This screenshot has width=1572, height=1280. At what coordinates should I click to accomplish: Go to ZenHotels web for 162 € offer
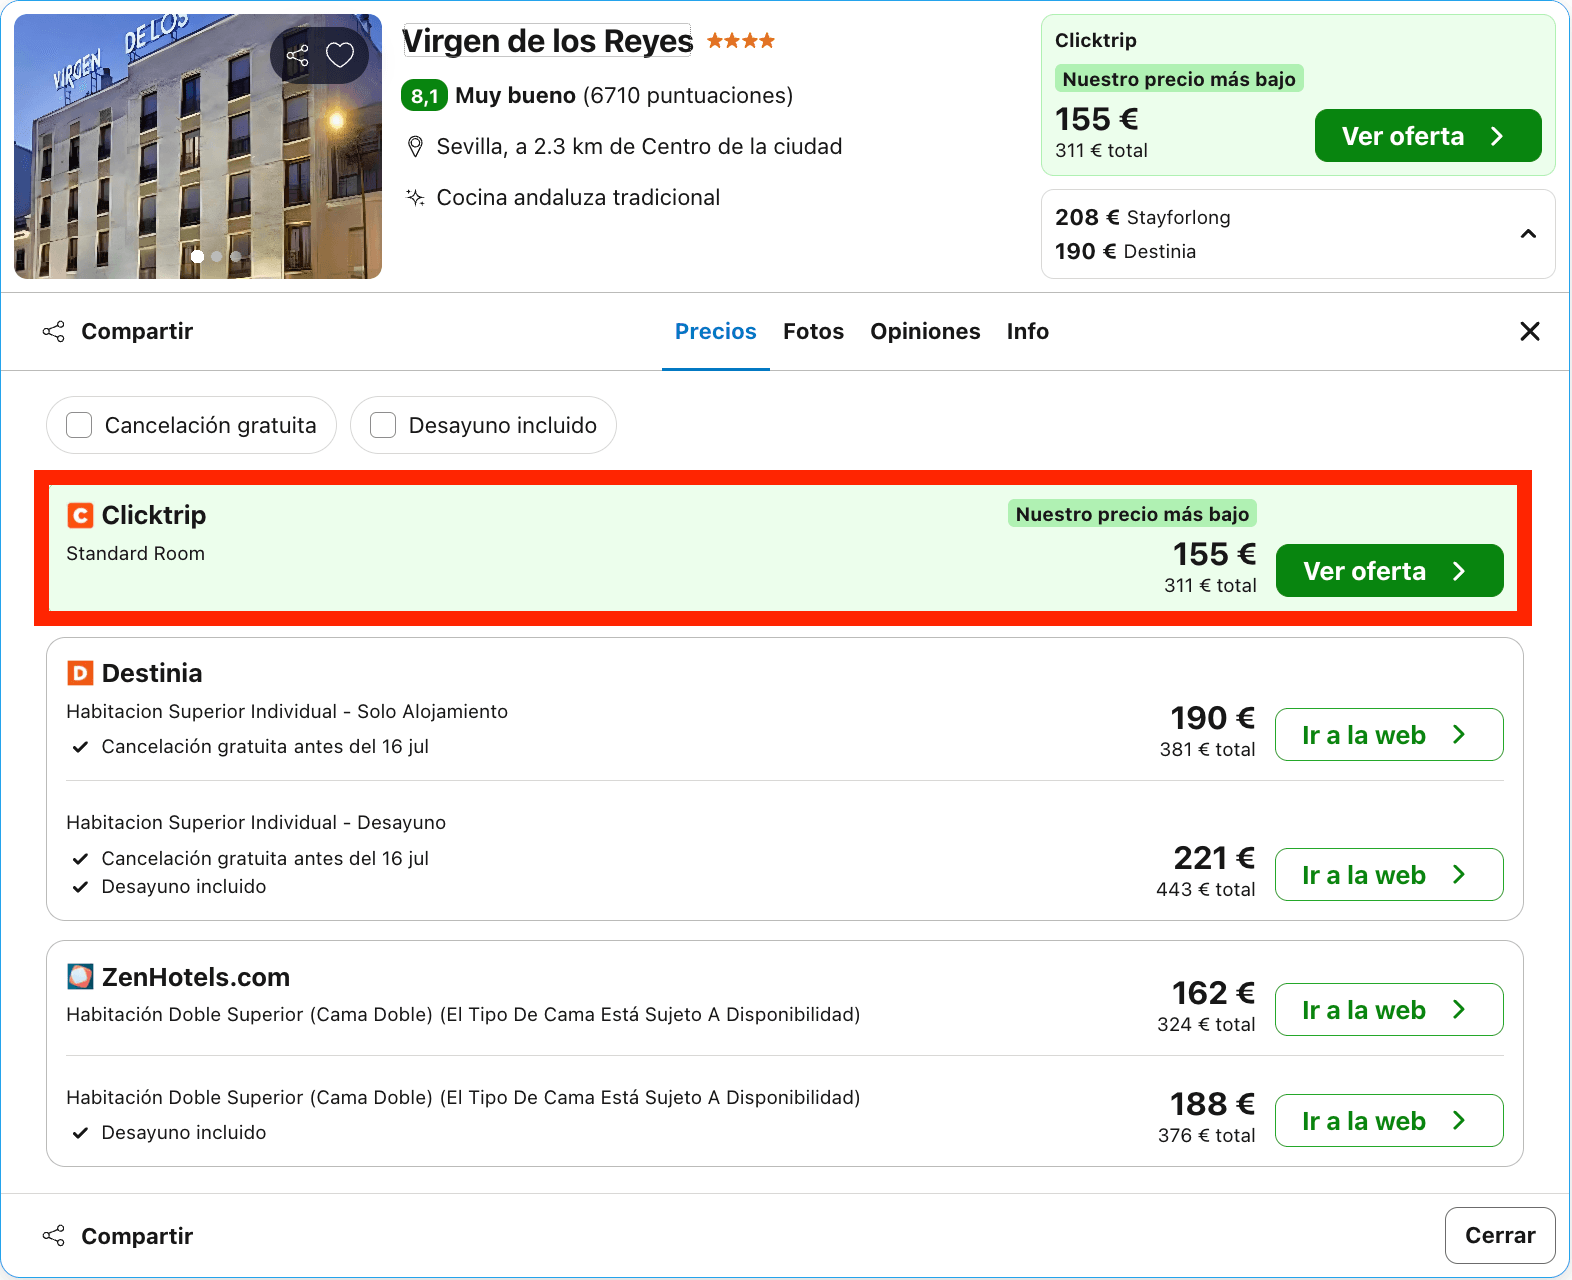click(1390, 1010)
